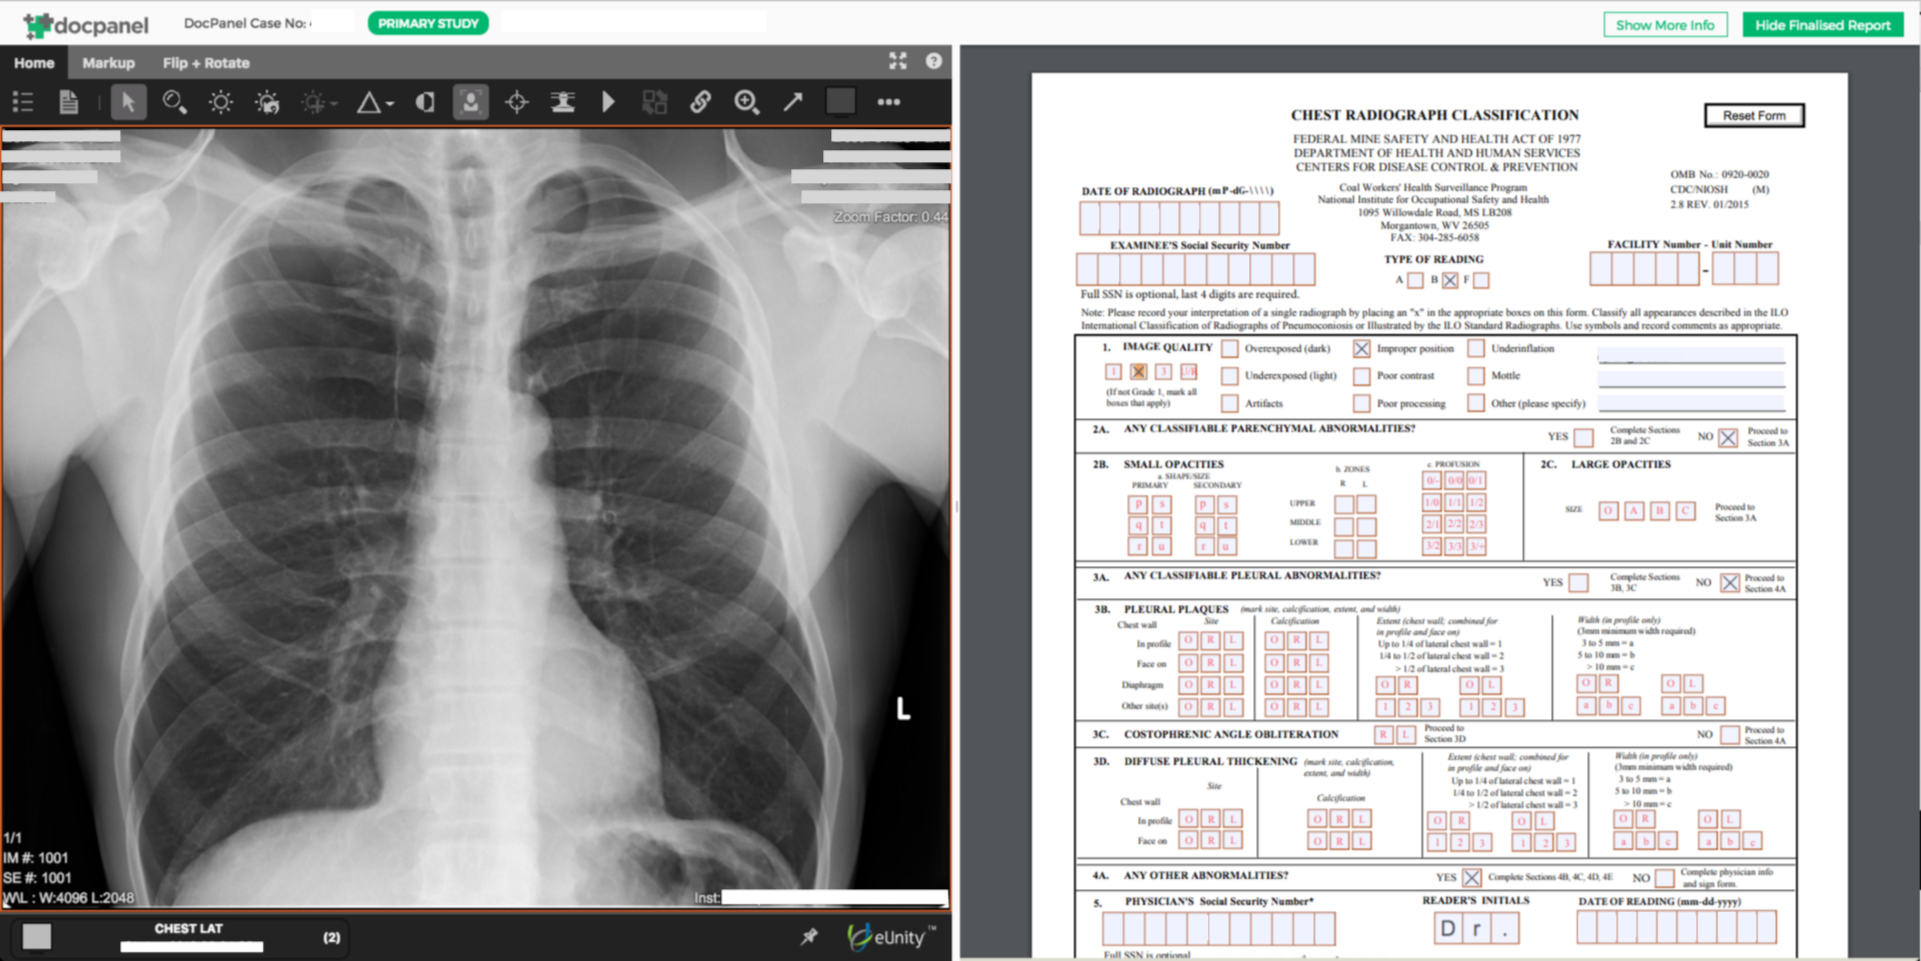
Task: Click Hide Finalised Report
Action: coord(1822,24)
